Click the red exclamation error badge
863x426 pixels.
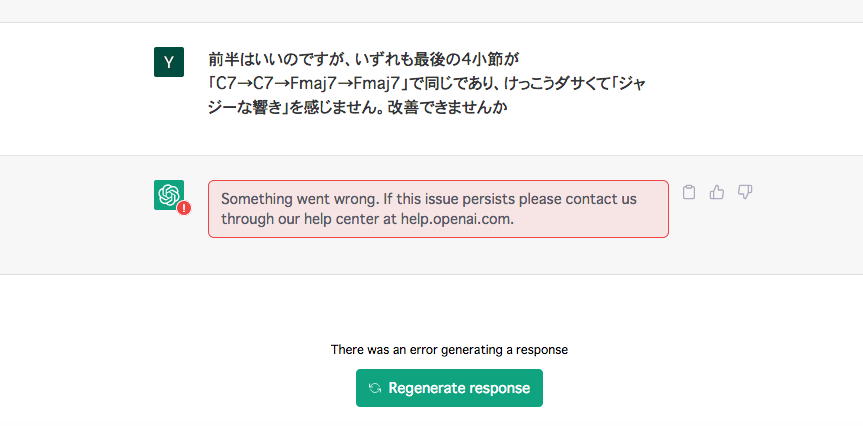pos(184,207)
